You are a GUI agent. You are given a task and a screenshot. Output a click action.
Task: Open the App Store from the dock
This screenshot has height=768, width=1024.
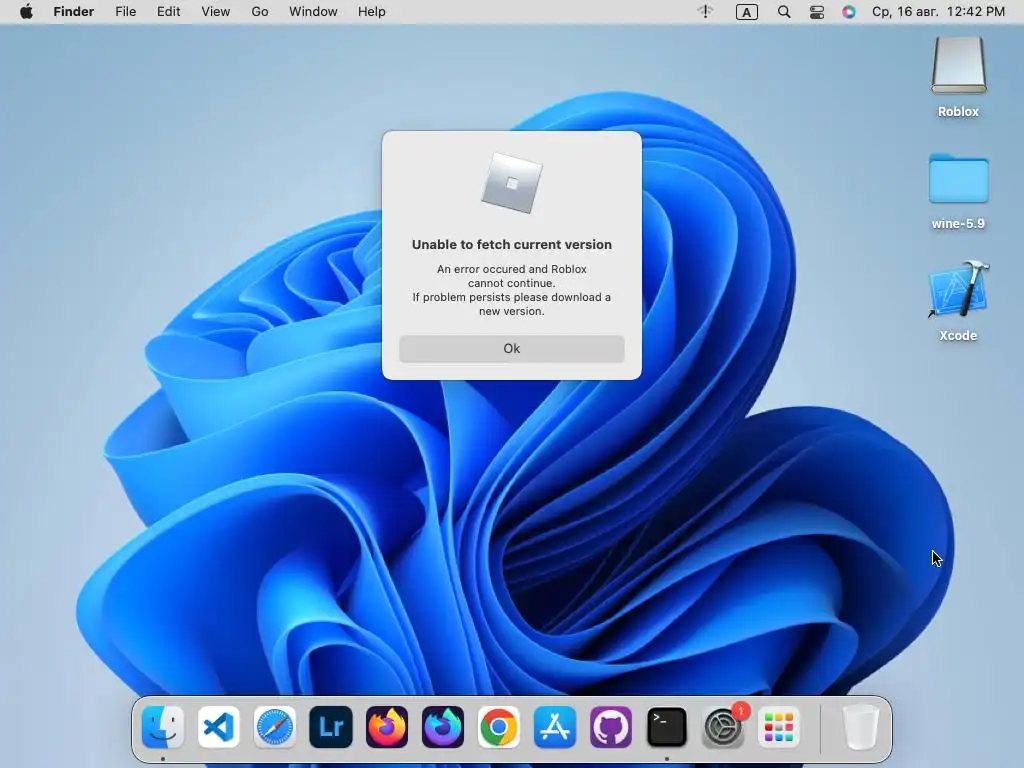(x=554, y=727)
